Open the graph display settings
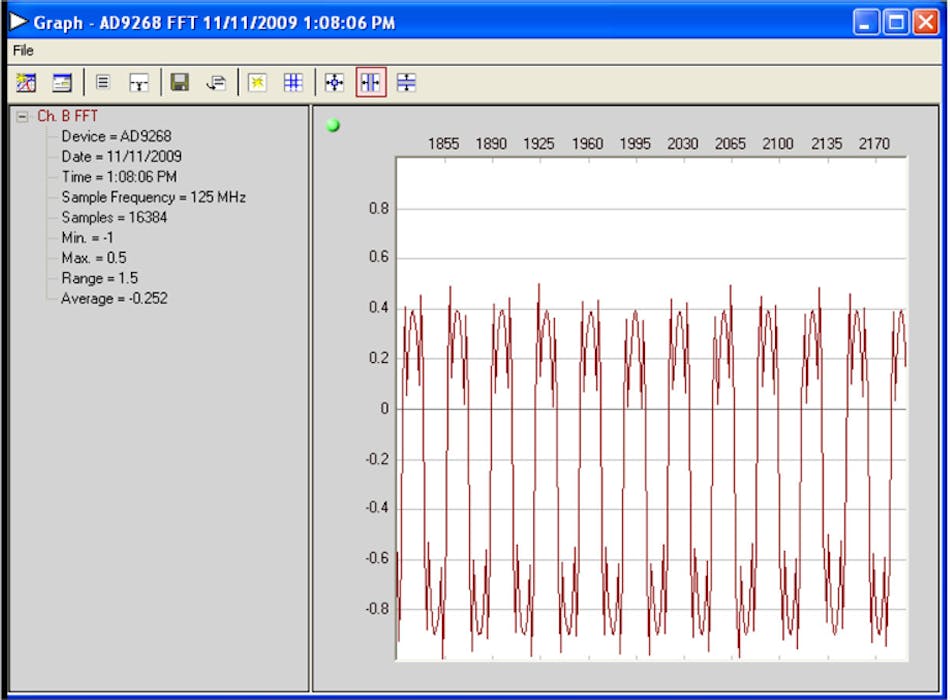Viewport: 950px width, 700px height. 61,83
